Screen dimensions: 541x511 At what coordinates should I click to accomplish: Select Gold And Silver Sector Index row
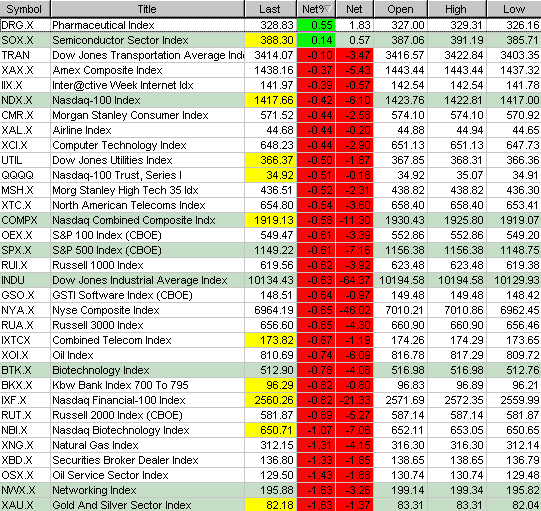(x=270, y=505)
